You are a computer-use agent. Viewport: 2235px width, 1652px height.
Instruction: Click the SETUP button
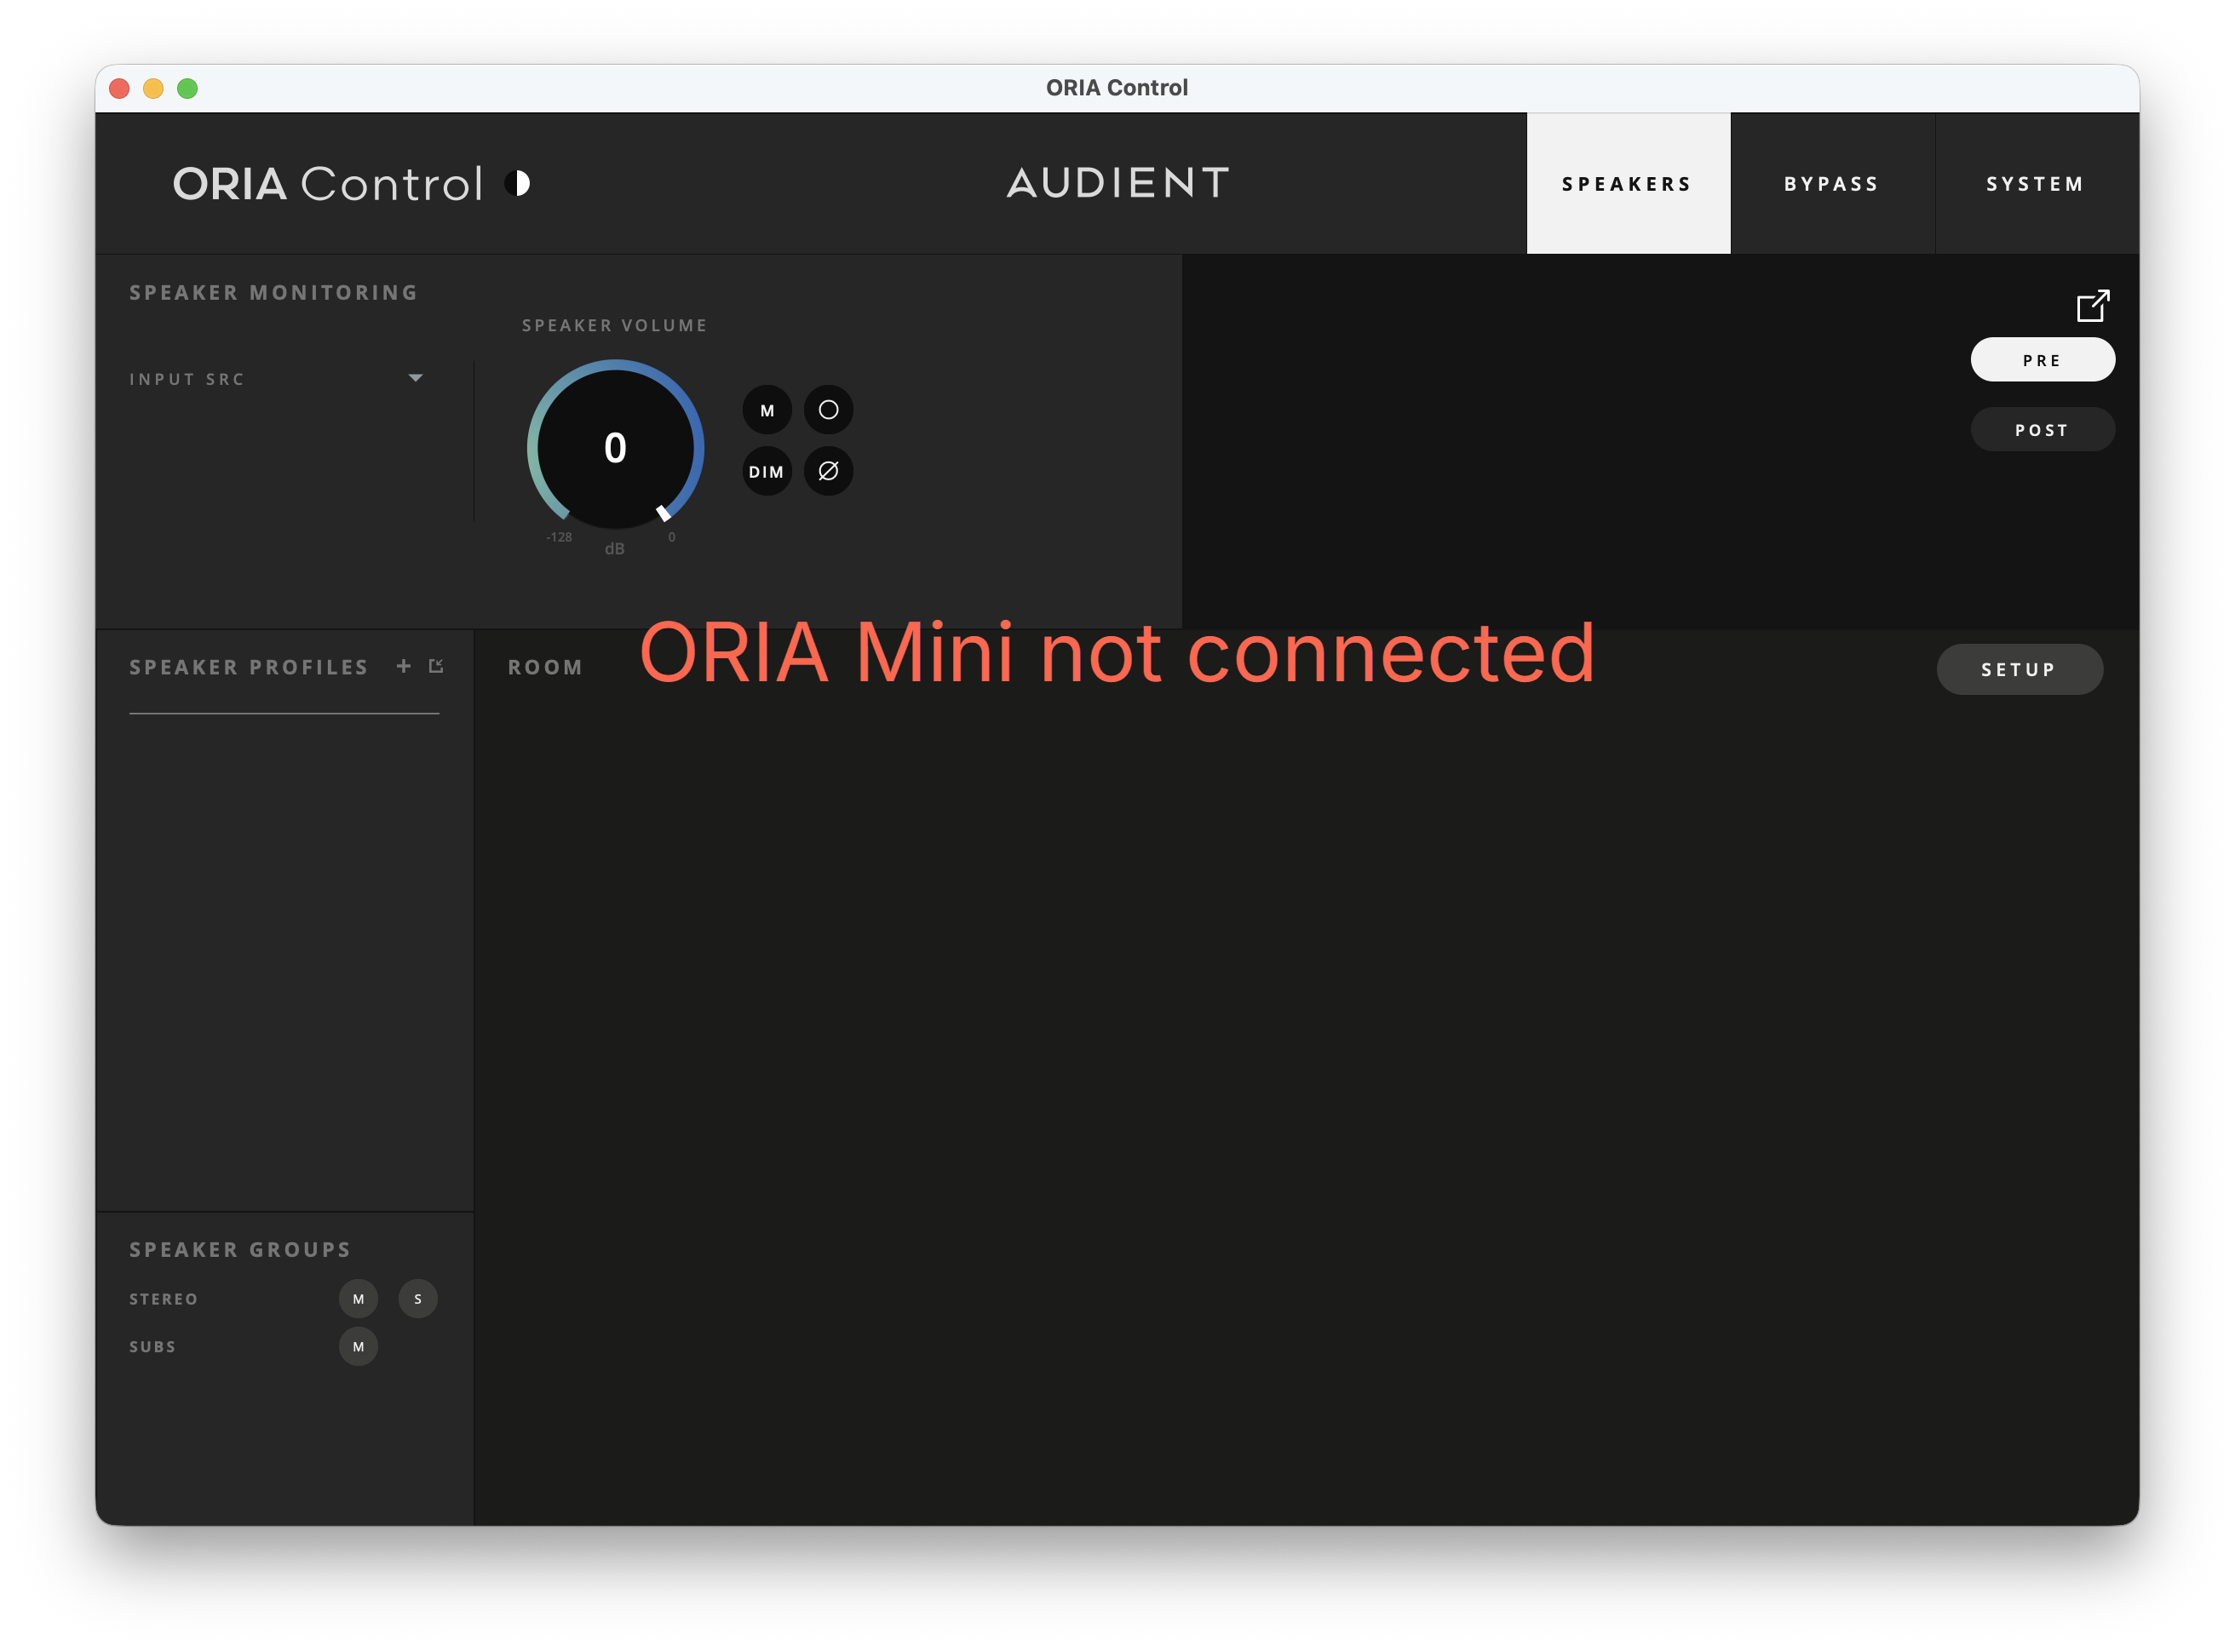[2019, 669]
